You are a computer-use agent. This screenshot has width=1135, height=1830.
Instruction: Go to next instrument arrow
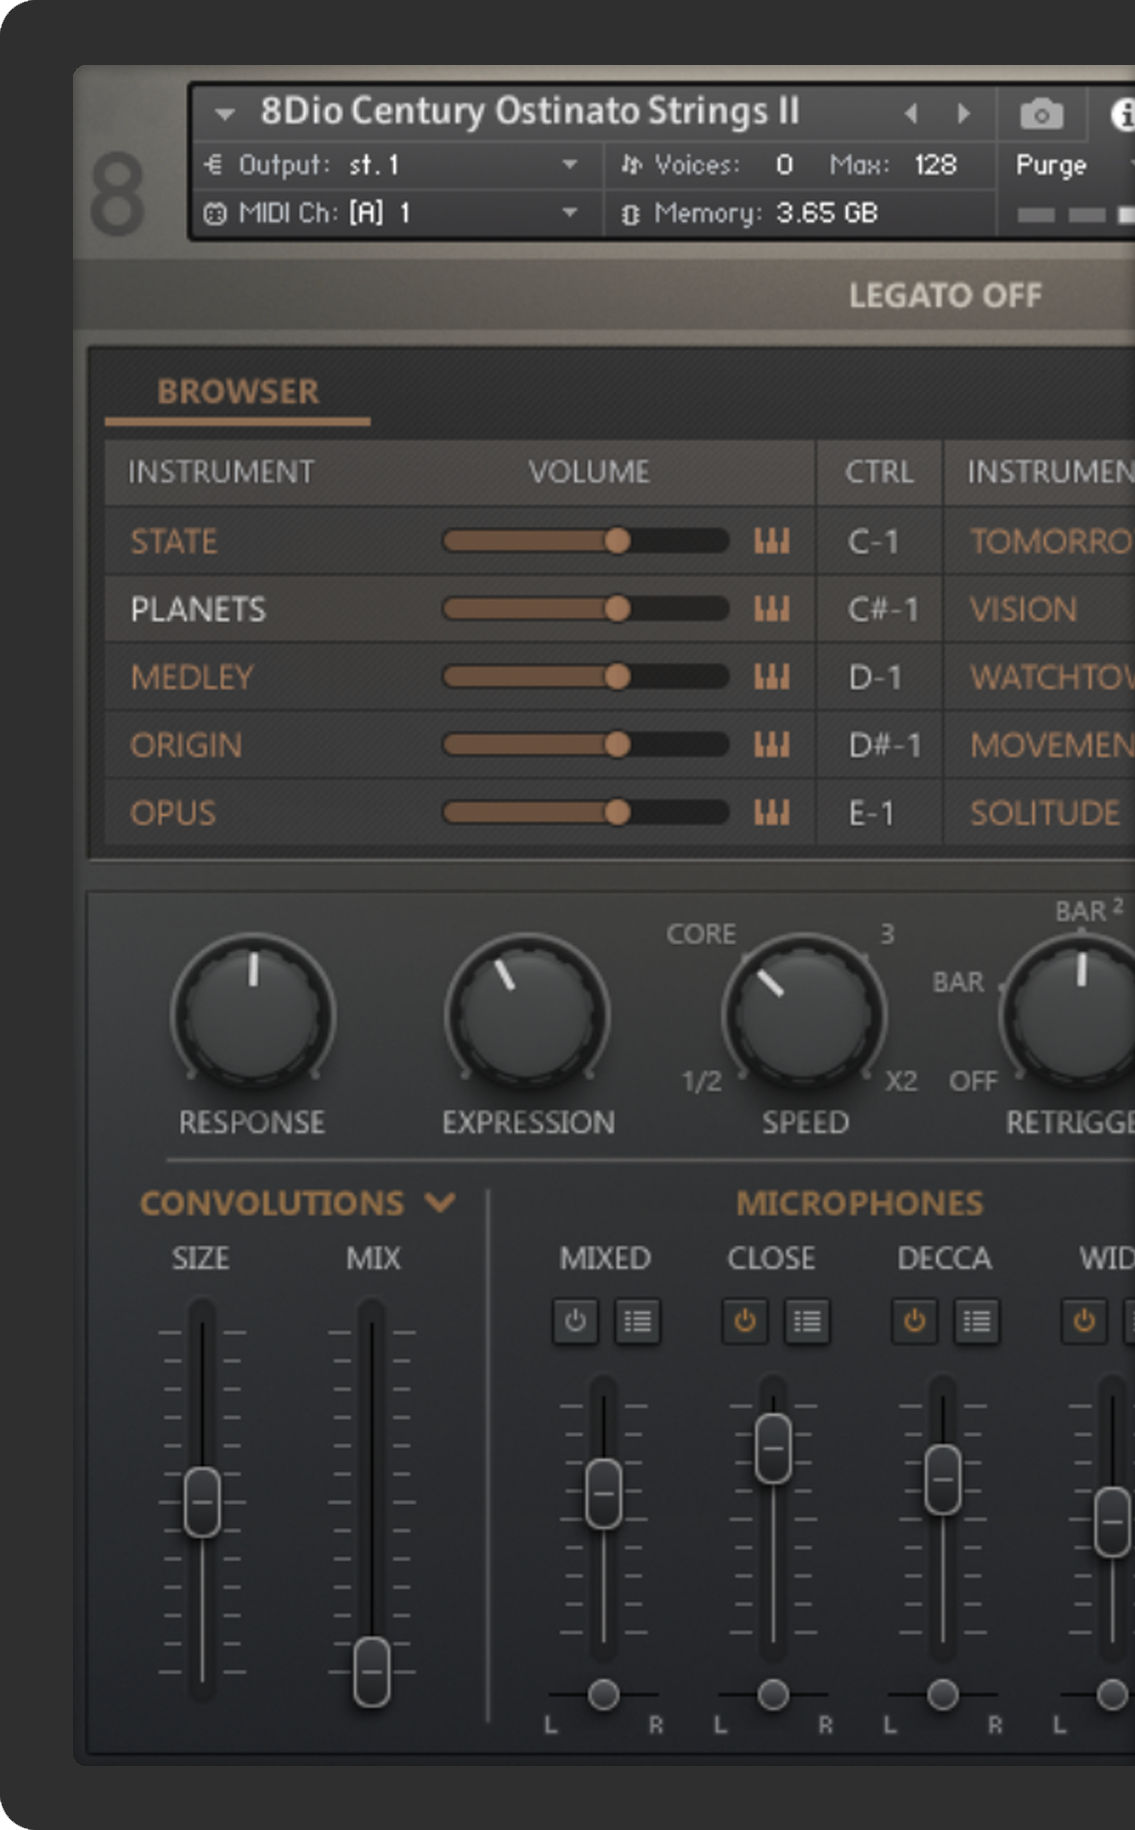[963, 113]
